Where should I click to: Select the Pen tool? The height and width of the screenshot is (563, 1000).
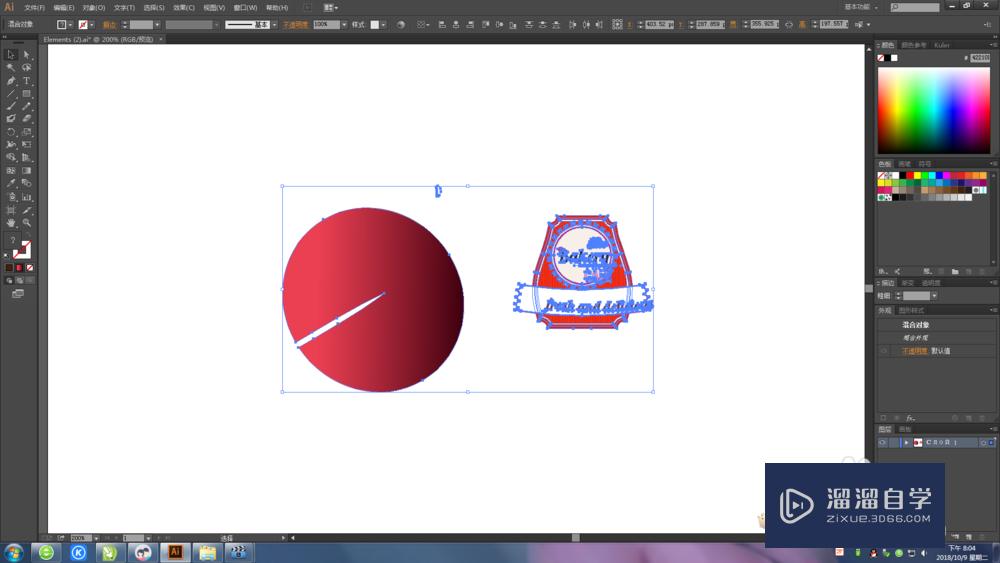(x=11, y=81)
